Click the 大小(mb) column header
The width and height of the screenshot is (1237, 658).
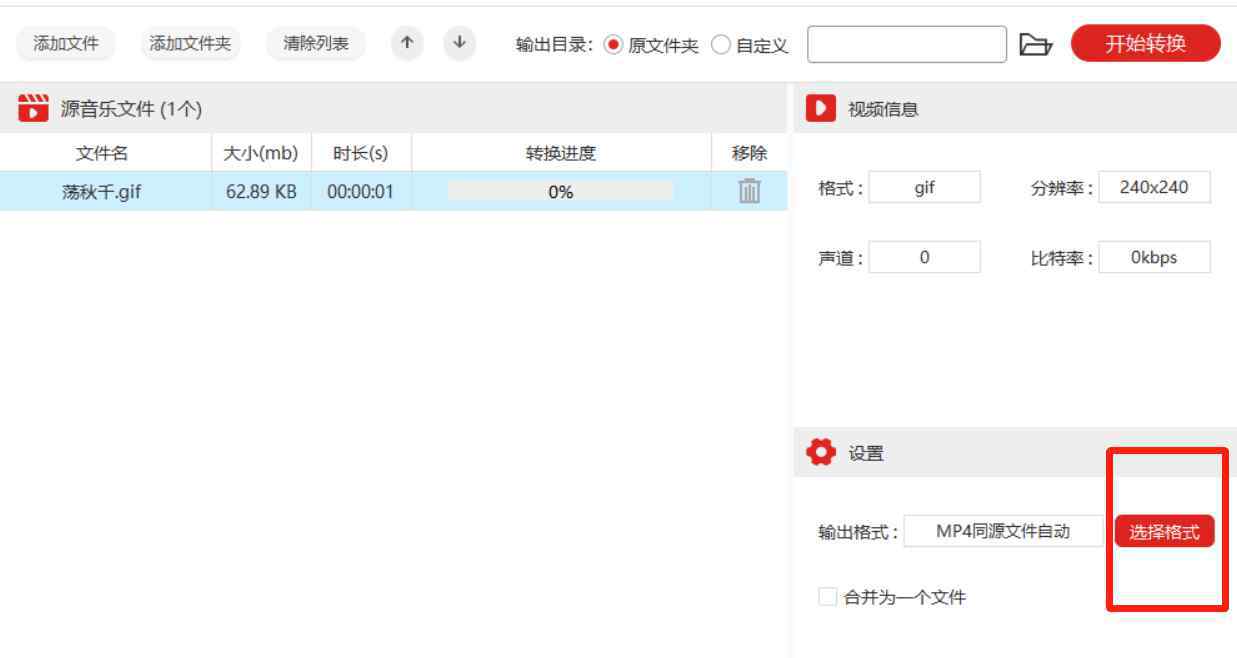[x=260, y=153]
